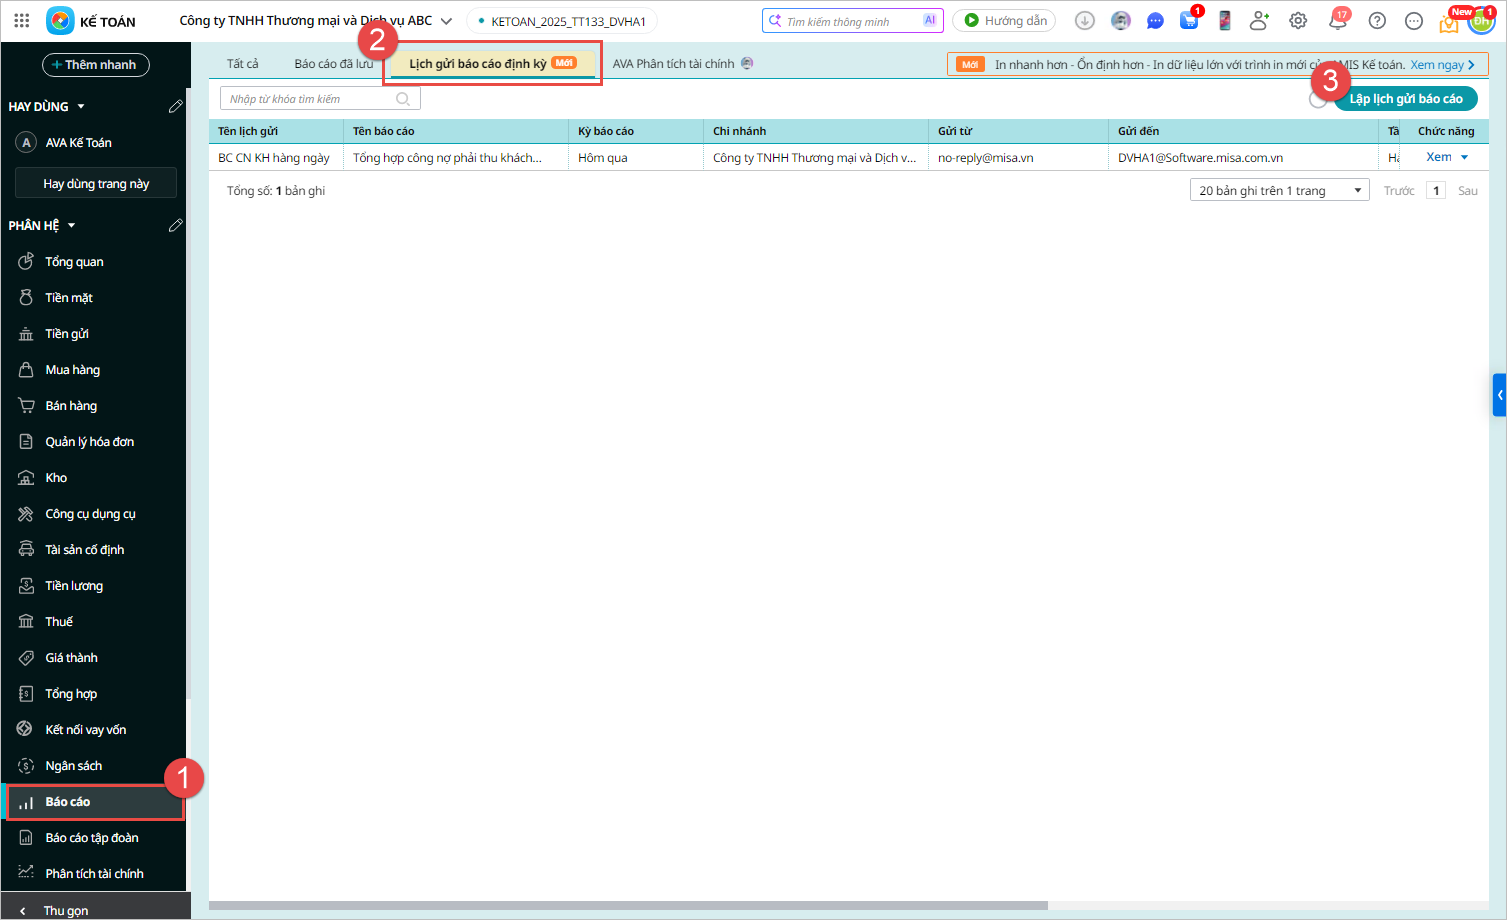Click the add user icon
Image resolution: width=1507 pixels, height=920 pixels.
[x=1259, y=21]
